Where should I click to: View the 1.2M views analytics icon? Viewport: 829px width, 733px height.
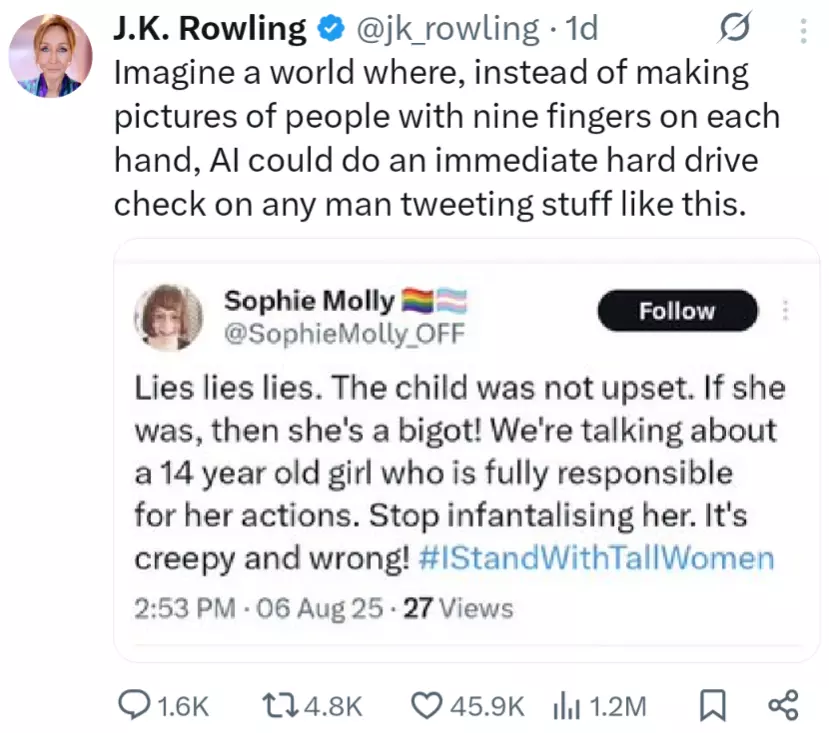coord(566,706)
